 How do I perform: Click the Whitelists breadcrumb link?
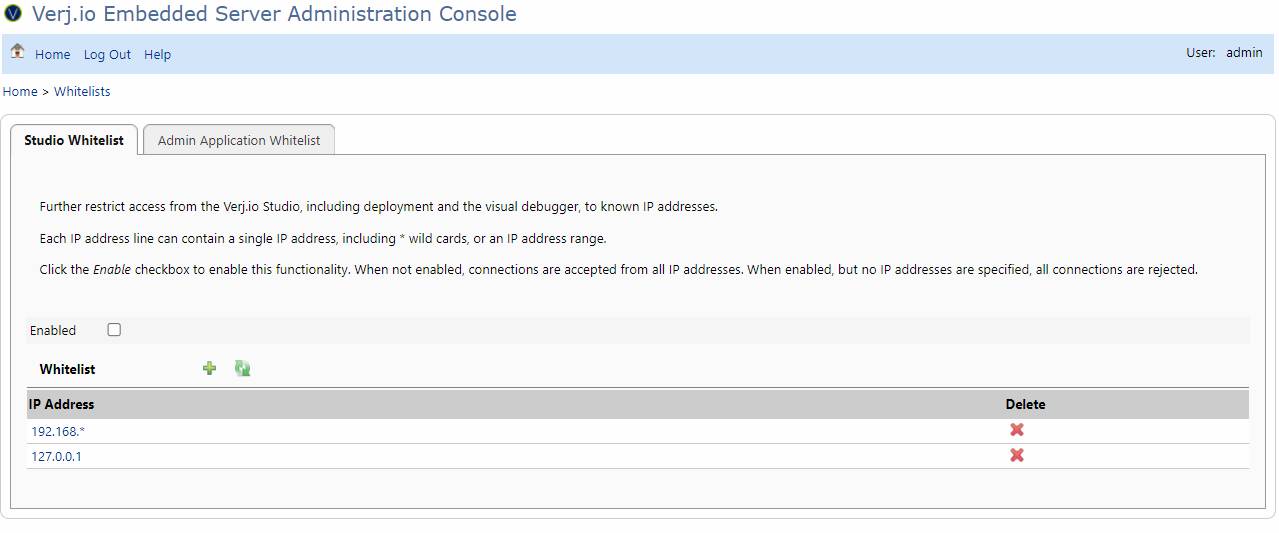coord(82,92)
